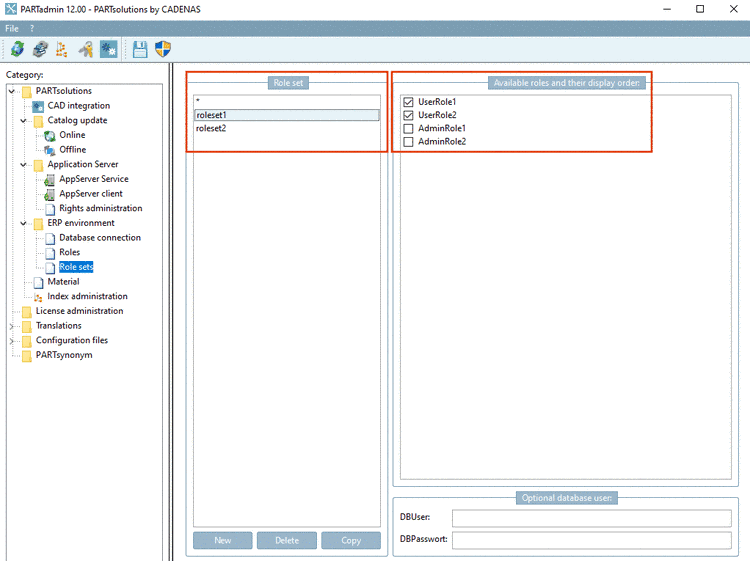Image resolution: width=750 pixels, height=561 pixels.
Task: Uncheck the UserRole2 checkbox
Action: (408, 115)
